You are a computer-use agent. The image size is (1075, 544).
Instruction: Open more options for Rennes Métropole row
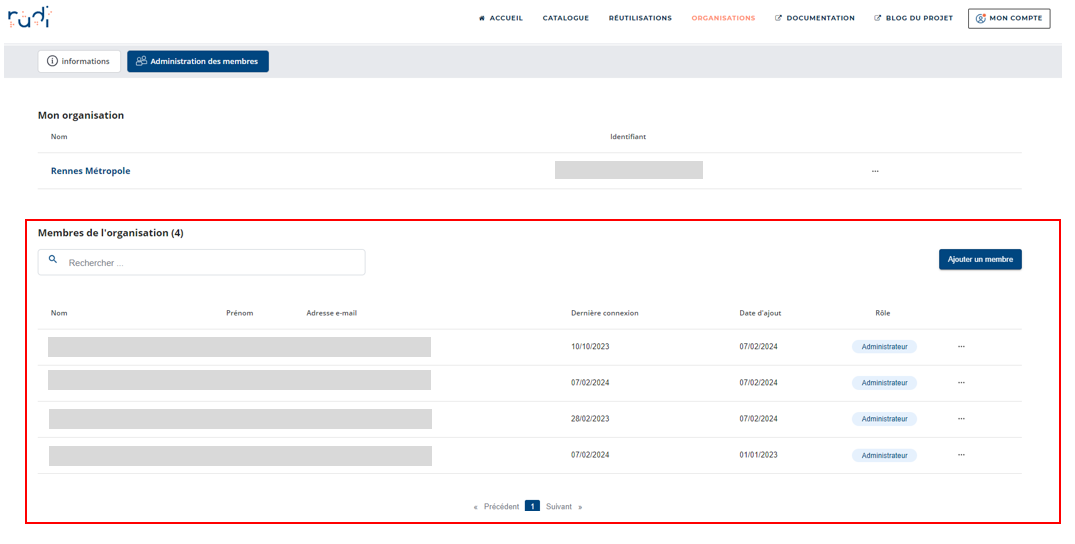pyautogui.click(x=875, y=171)
